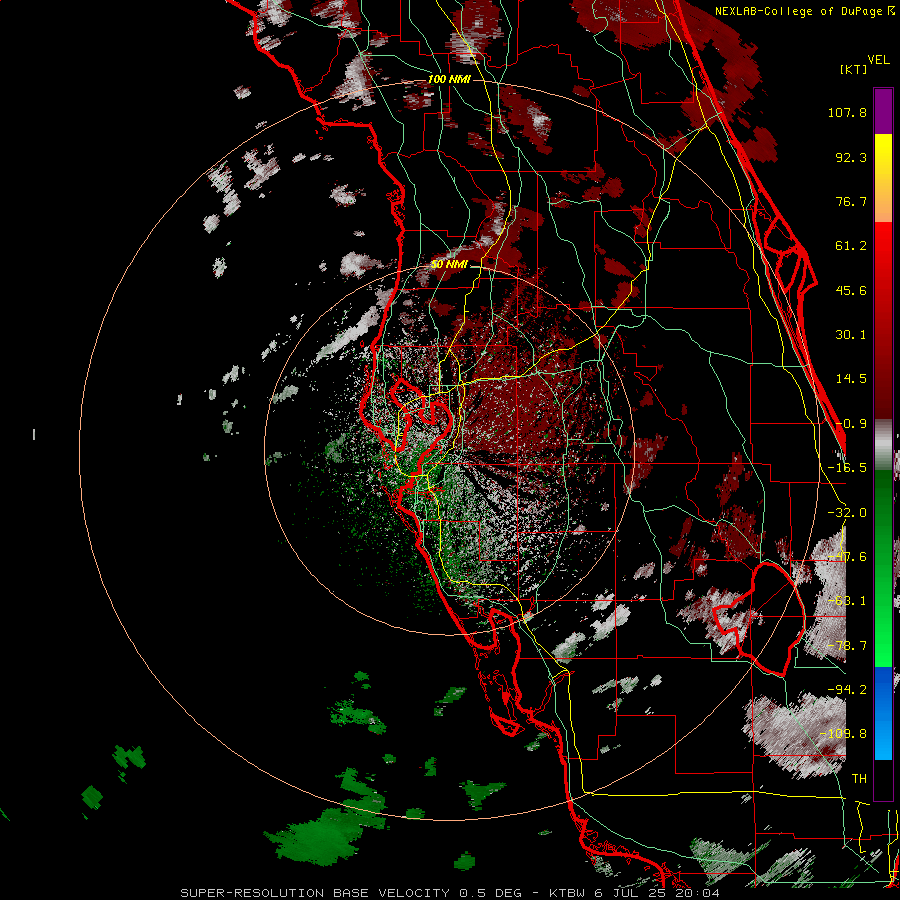900x900 pixels.
Task: Click the -63.1 value on velocity scale
Action: click(x=847, y=601)
